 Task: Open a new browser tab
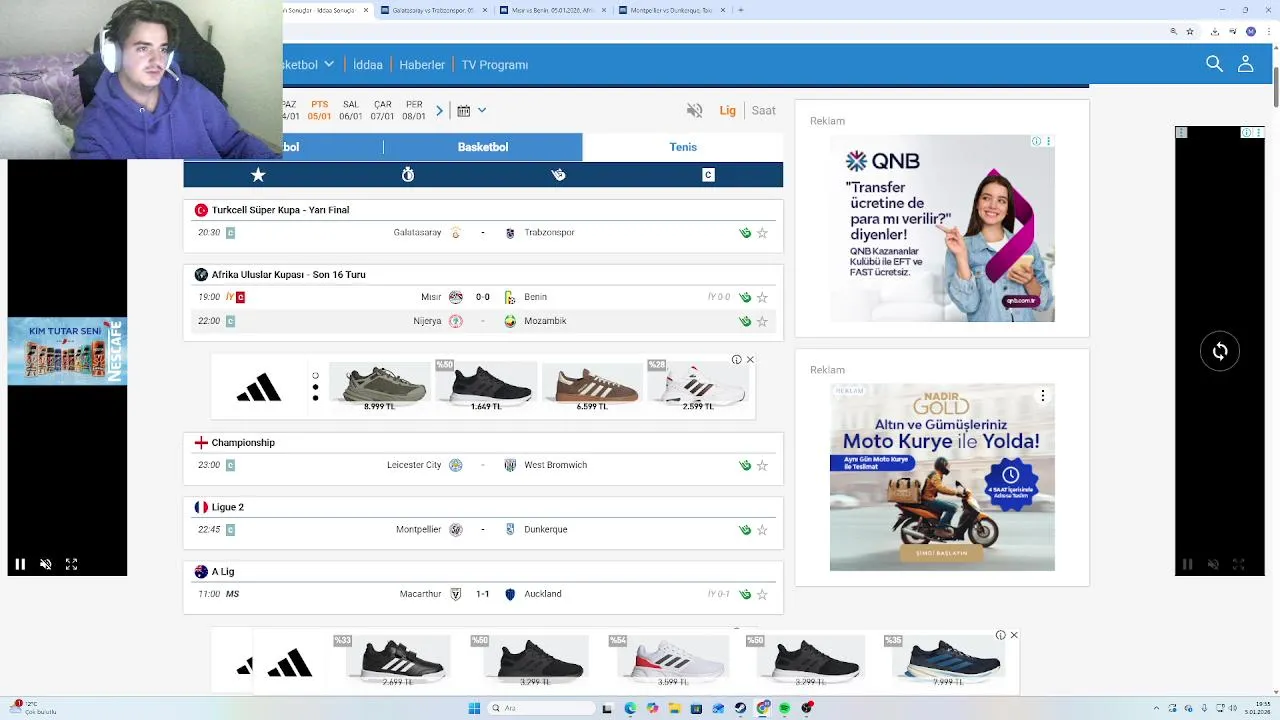(x=740, y=10)
